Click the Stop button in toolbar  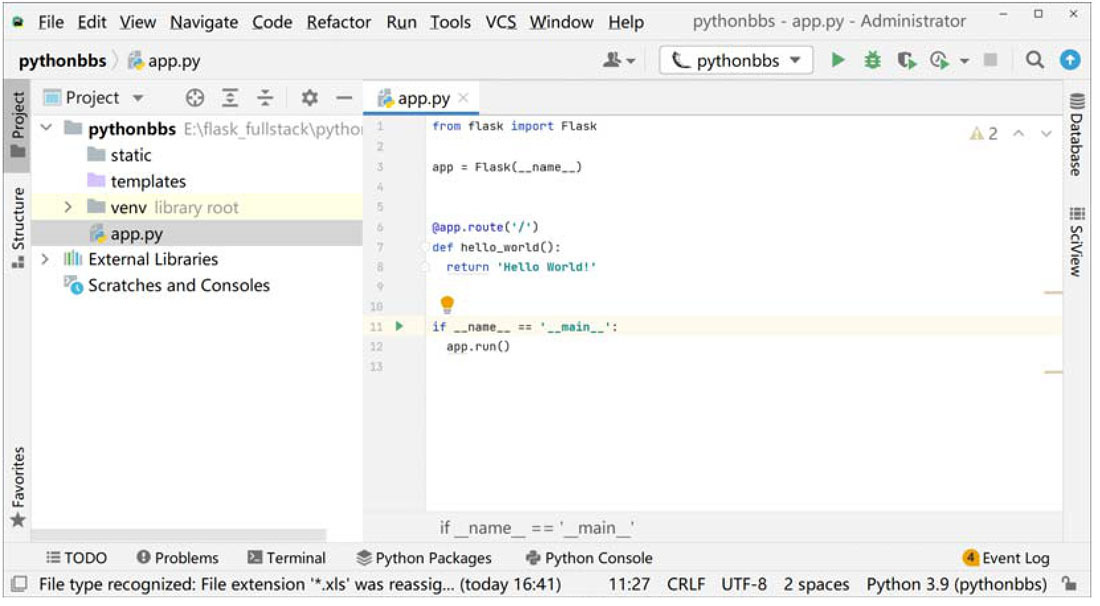pyautogui.click(x=991, y=60)
